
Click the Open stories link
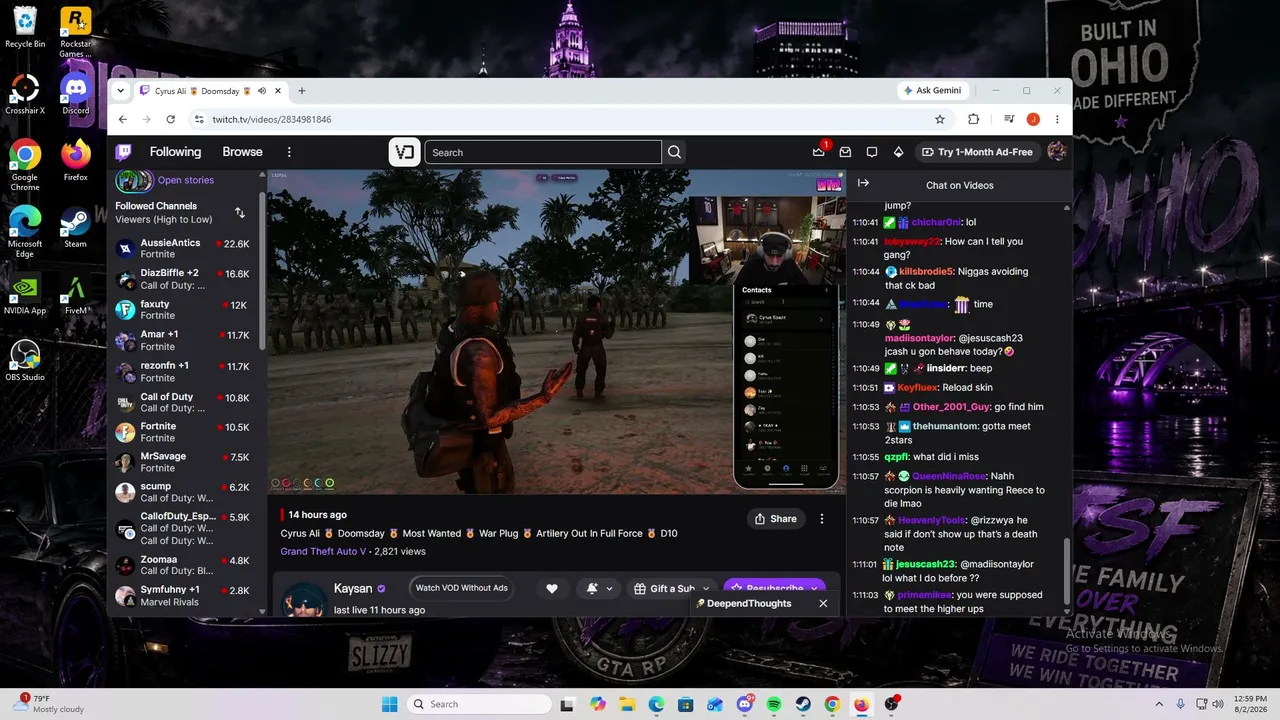tap(186, 180)
